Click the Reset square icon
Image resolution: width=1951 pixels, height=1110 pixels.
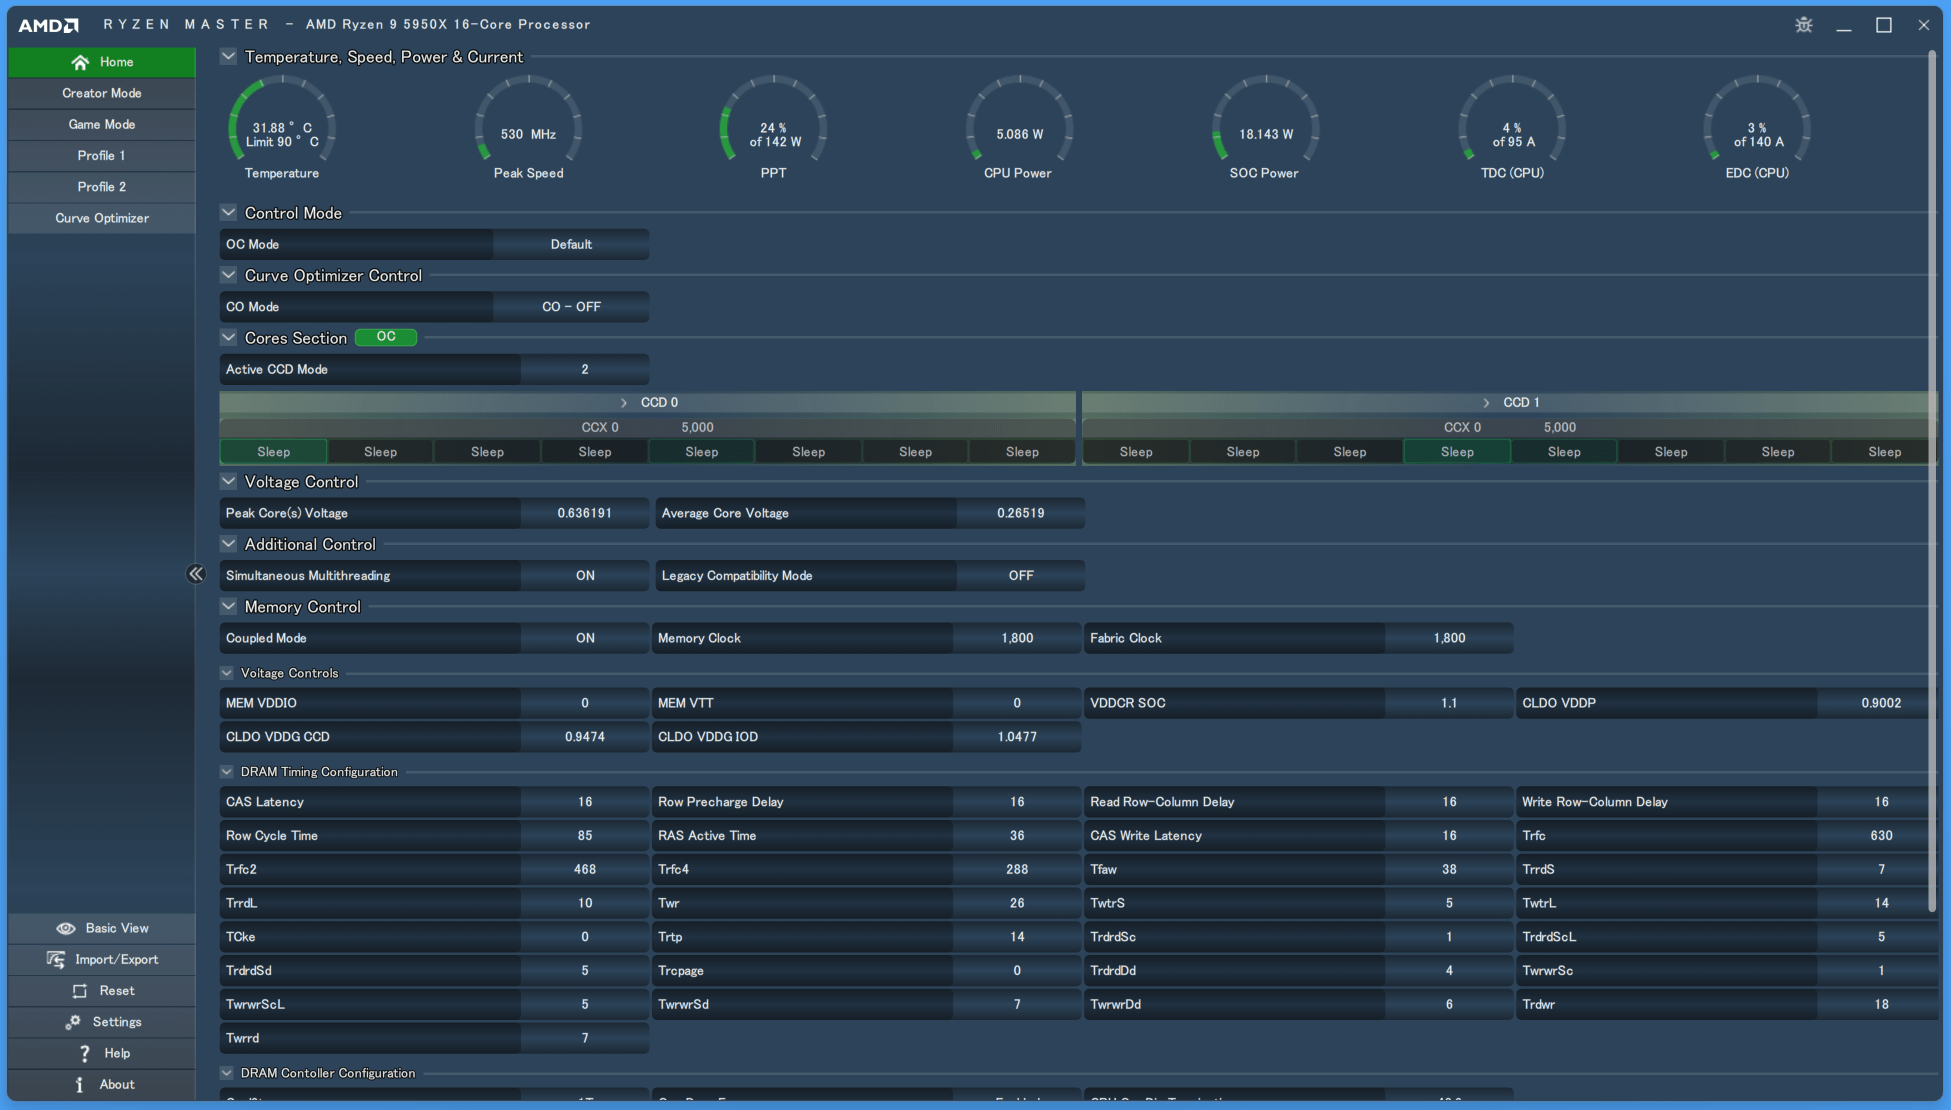tap(80, 991)
